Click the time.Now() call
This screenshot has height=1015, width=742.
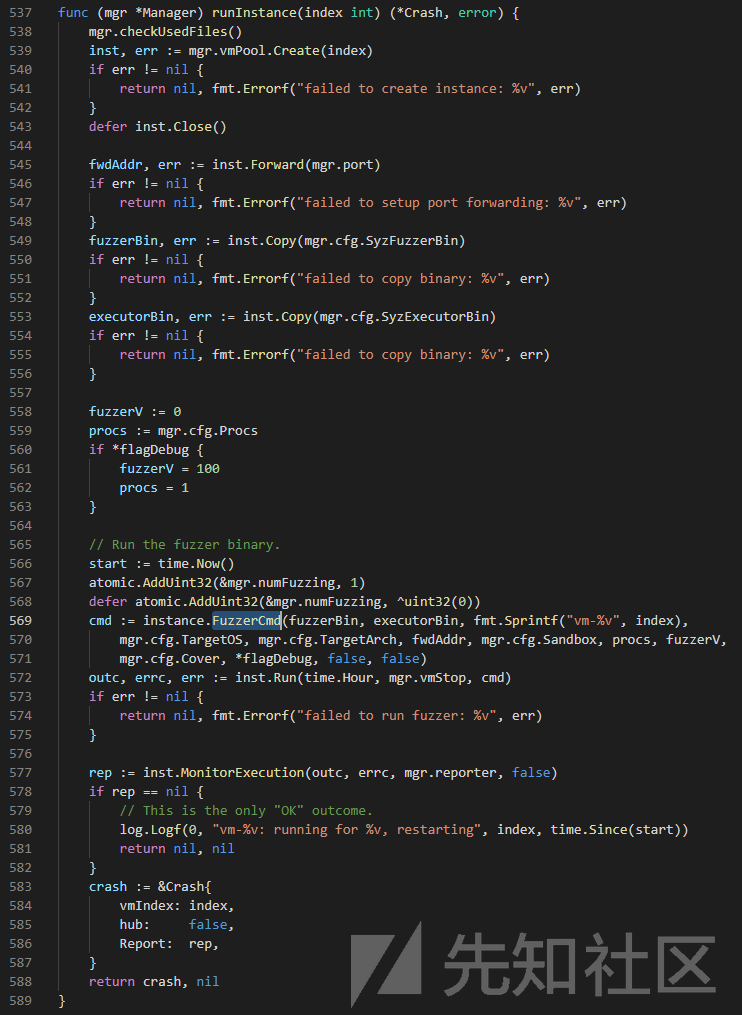[x=196, y=563]
